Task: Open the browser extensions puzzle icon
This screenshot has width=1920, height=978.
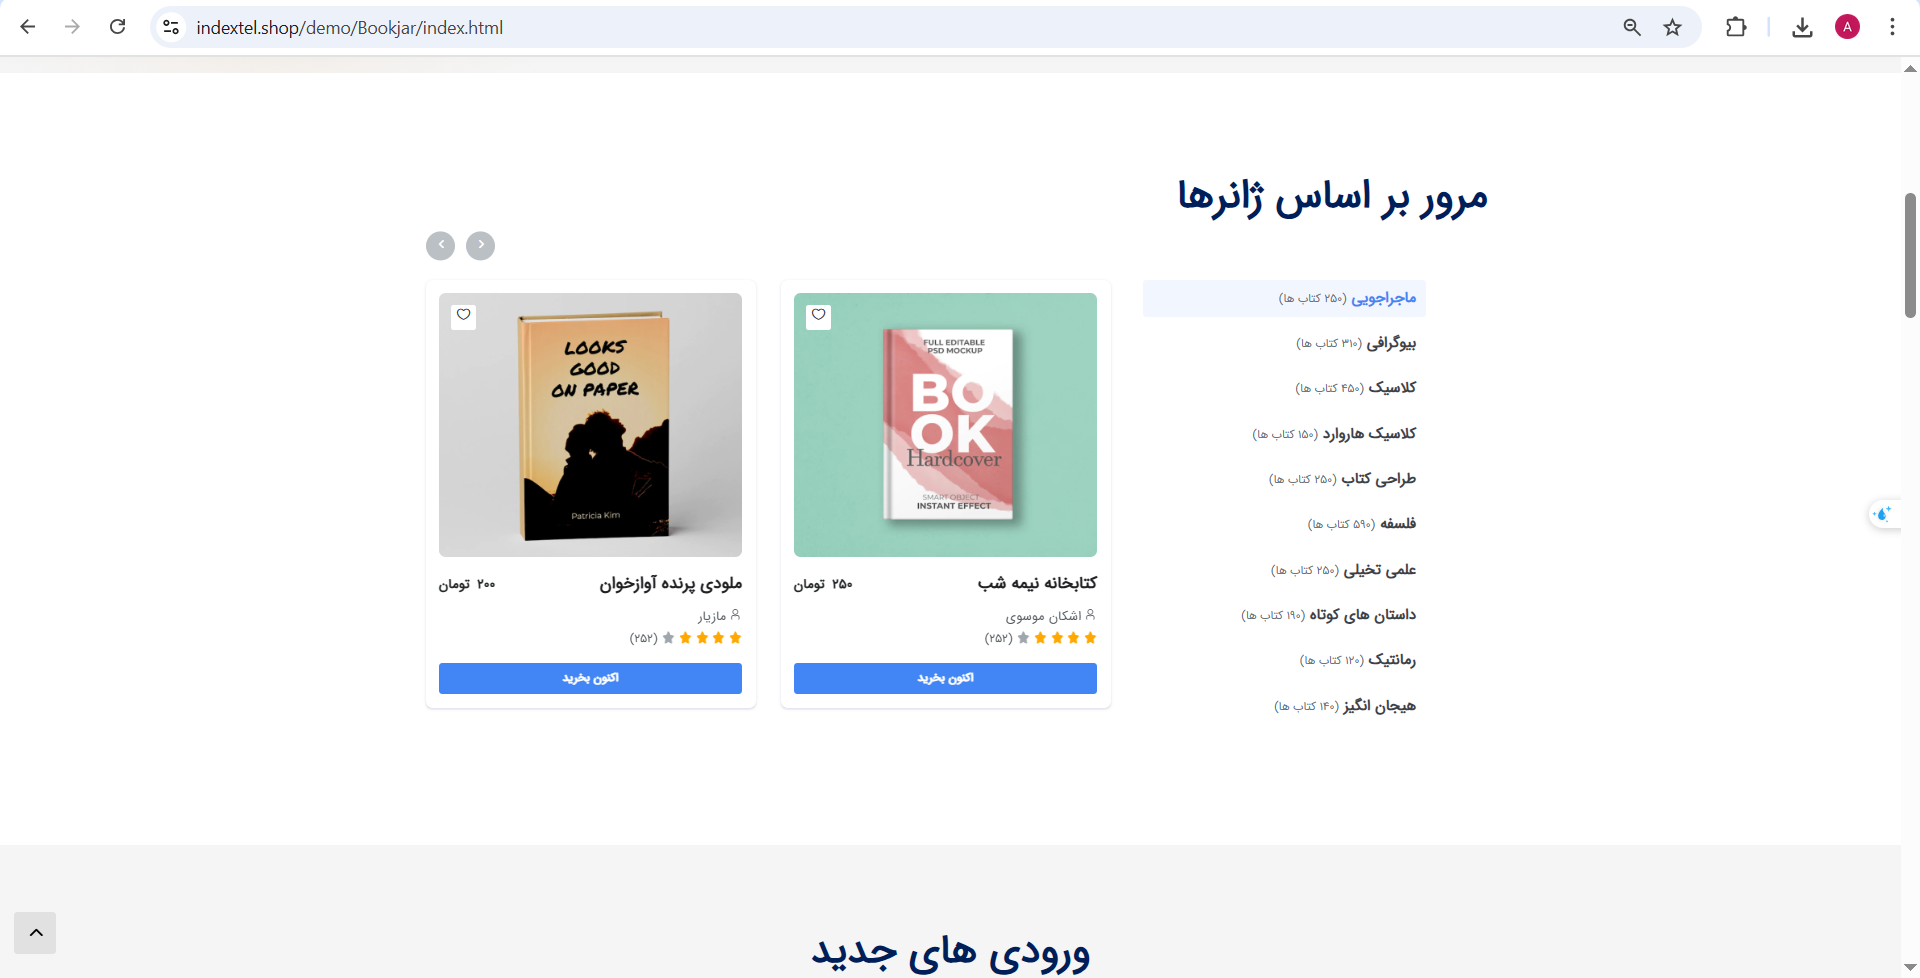Action: 1736,27
